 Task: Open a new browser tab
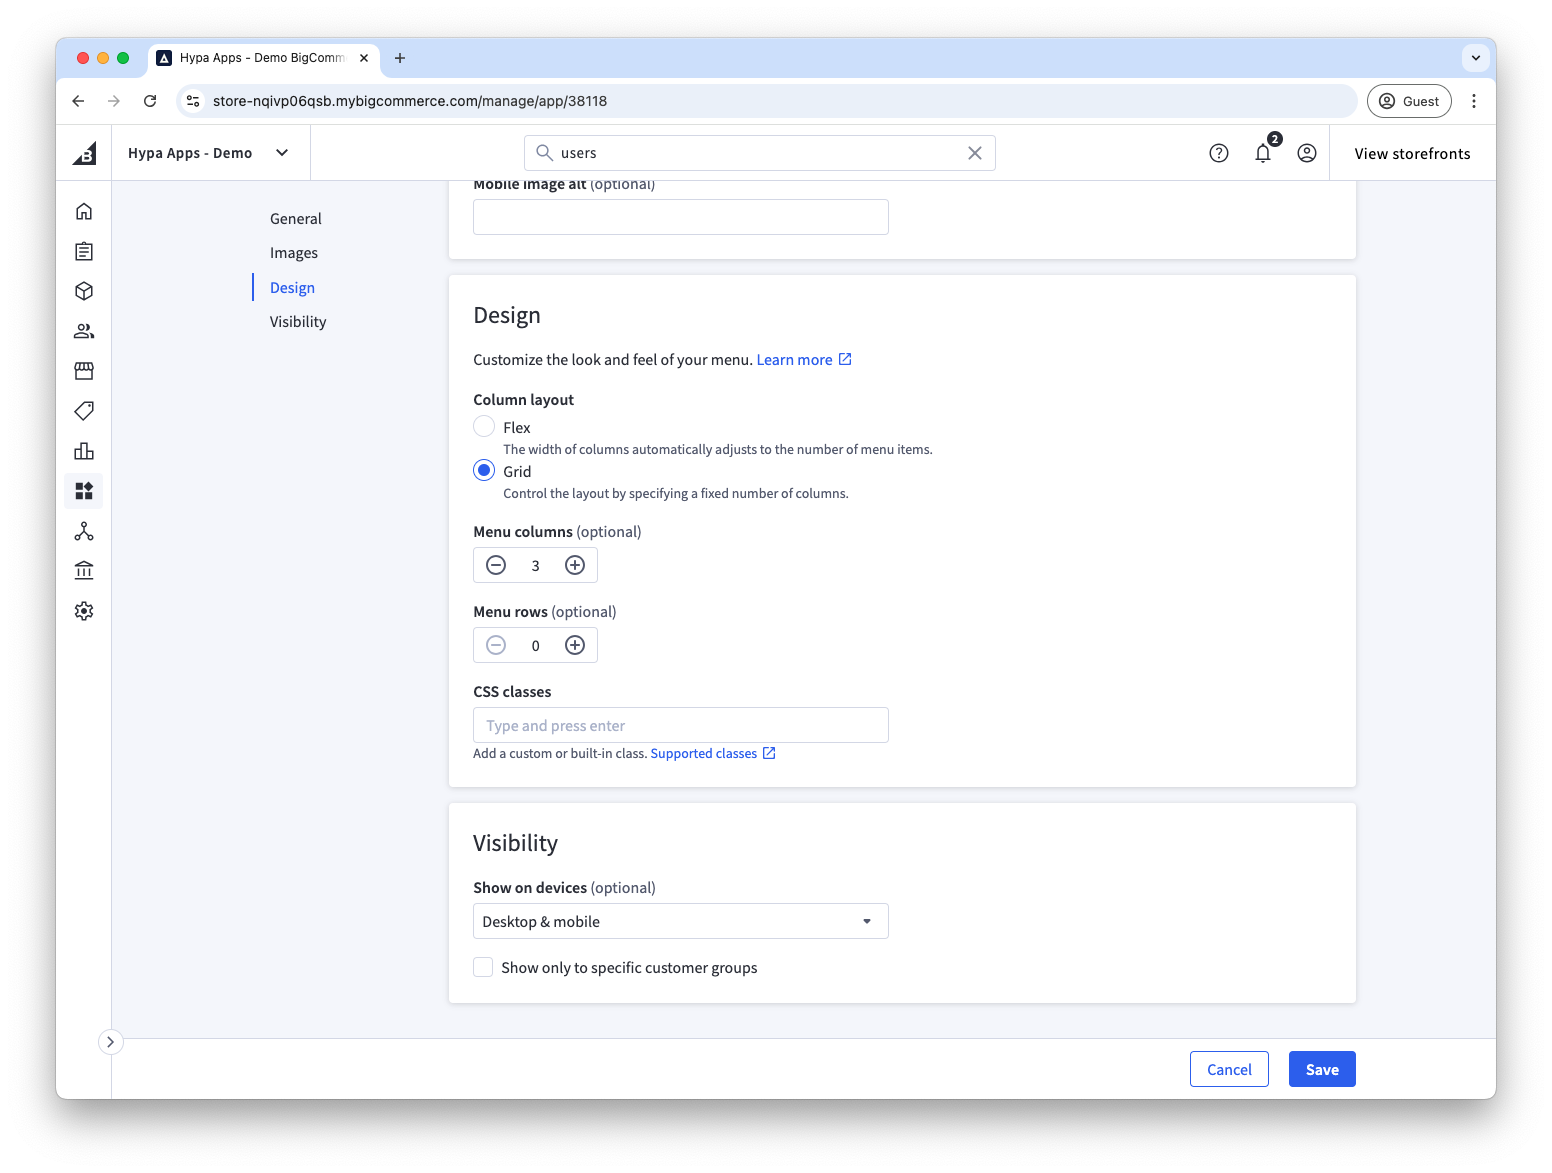(x=400, y=58)
